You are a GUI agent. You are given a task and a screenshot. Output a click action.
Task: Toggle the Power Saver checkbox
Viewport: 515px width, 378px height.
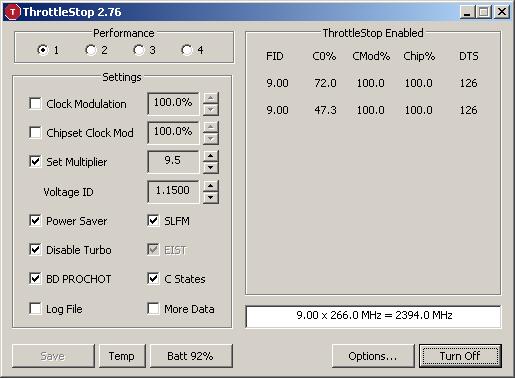click(x=35, y=221)
